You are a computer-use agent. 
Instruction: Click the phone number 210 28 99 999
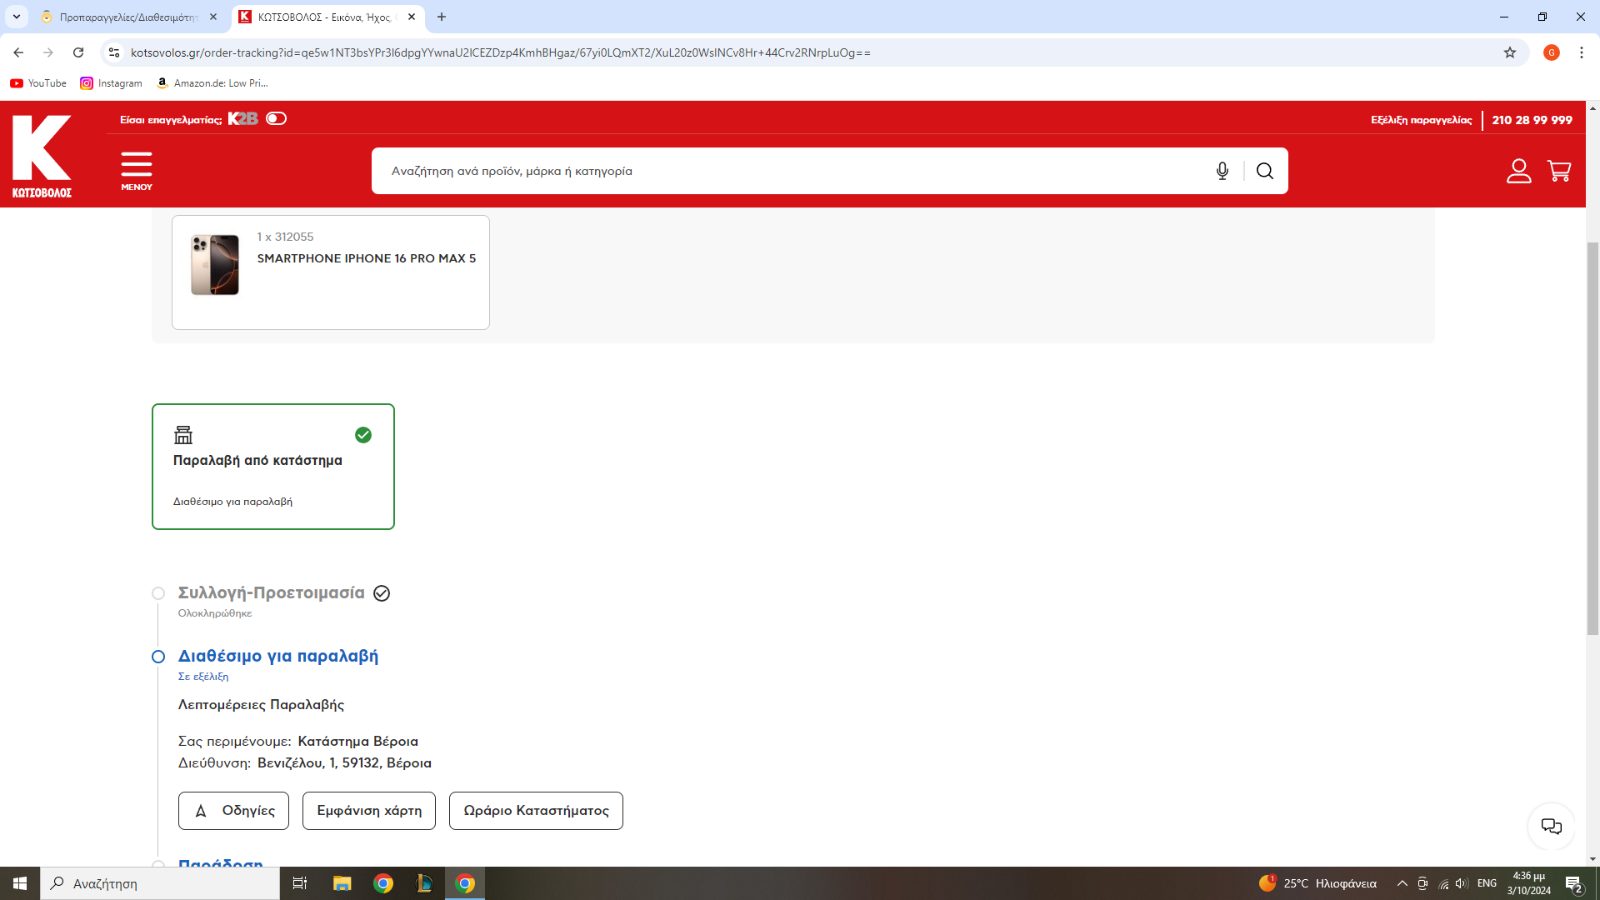tap(1532, 120)
